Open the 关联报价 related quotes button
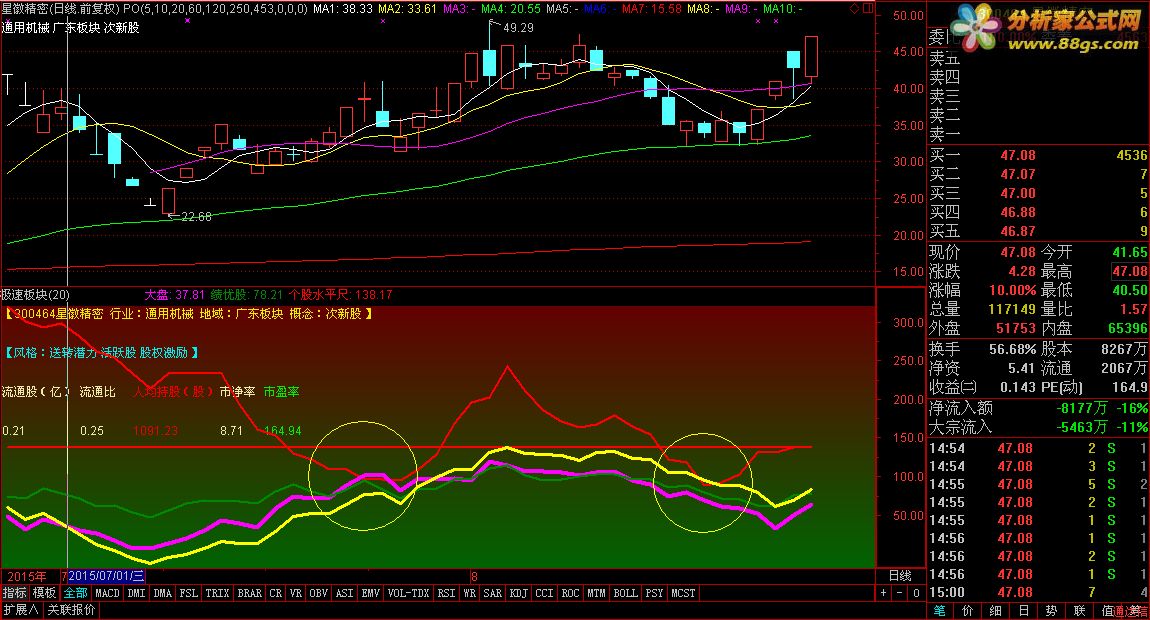Viewport: 1150px width, 620px height. point(71,610)
